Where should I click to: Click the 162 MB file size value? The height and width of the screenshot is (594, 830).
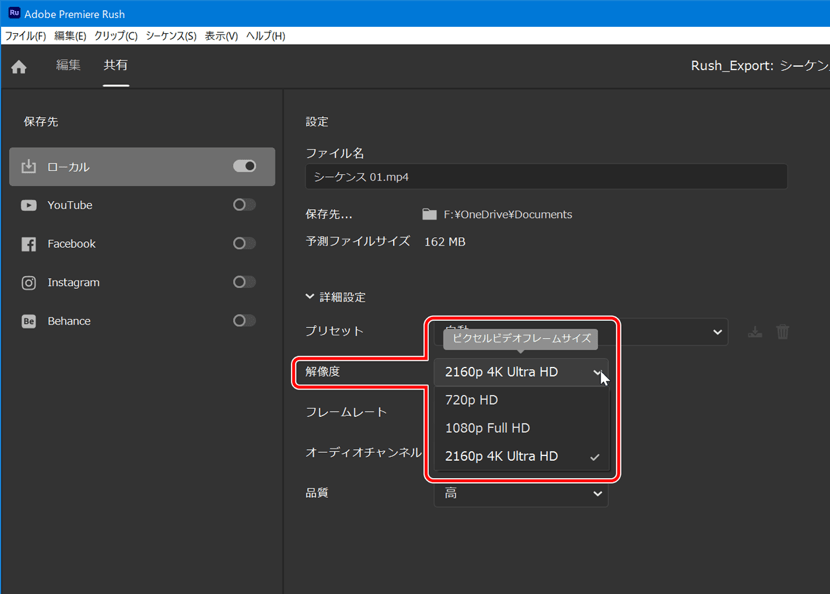(x=445, y=242)
